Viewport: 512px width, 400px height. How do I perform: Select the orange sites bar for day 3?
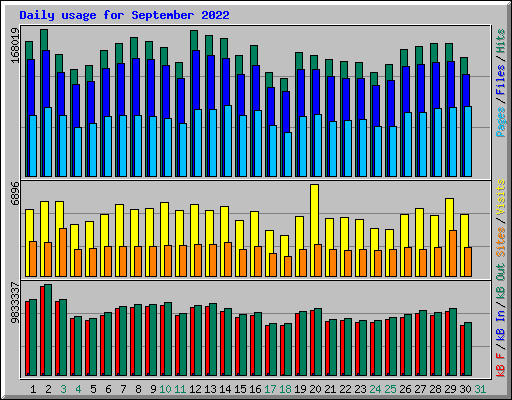(x=63, y=252)
